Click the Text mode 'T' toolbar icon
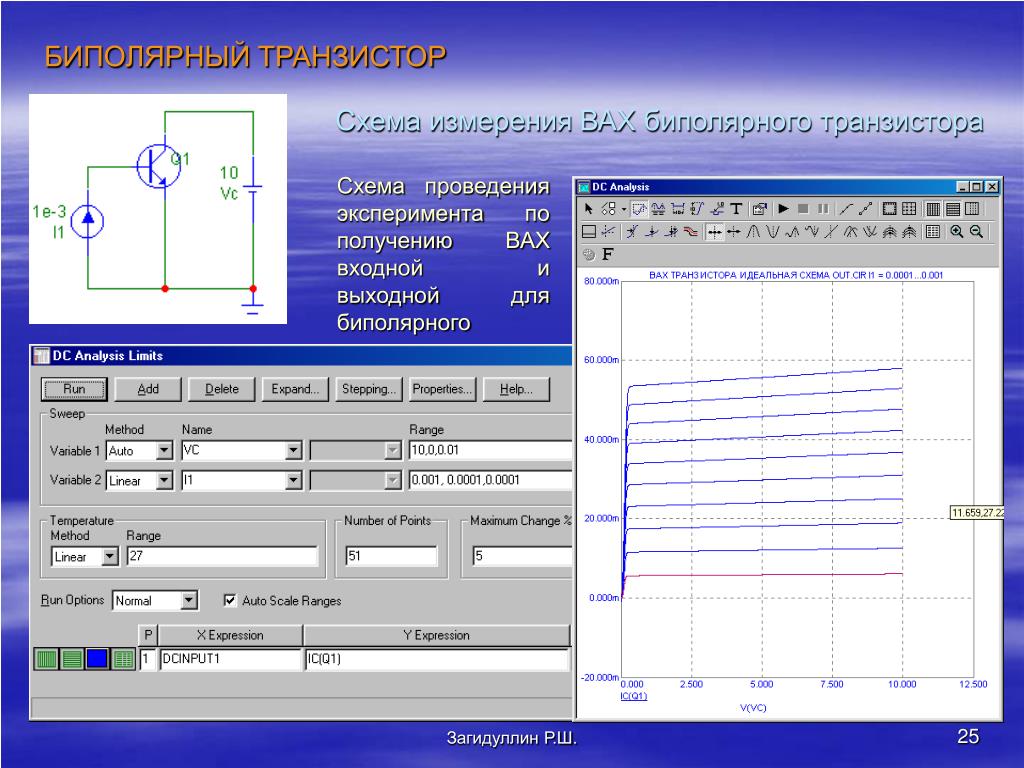This screenshot has width=1024, height=768. pos(736,209)
